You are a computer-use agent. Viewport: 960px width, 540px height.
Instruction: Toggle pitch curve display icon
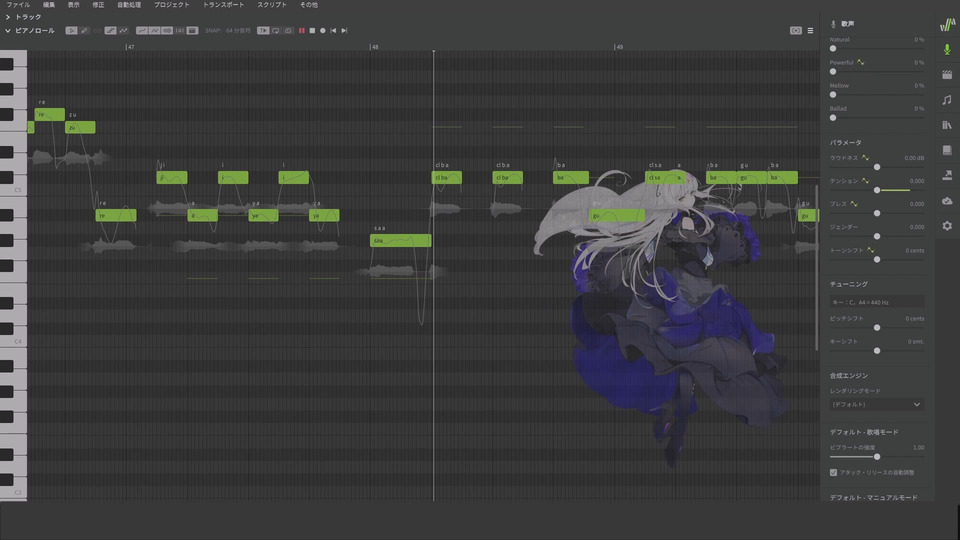pyautogui.click(x=142, y=31)
